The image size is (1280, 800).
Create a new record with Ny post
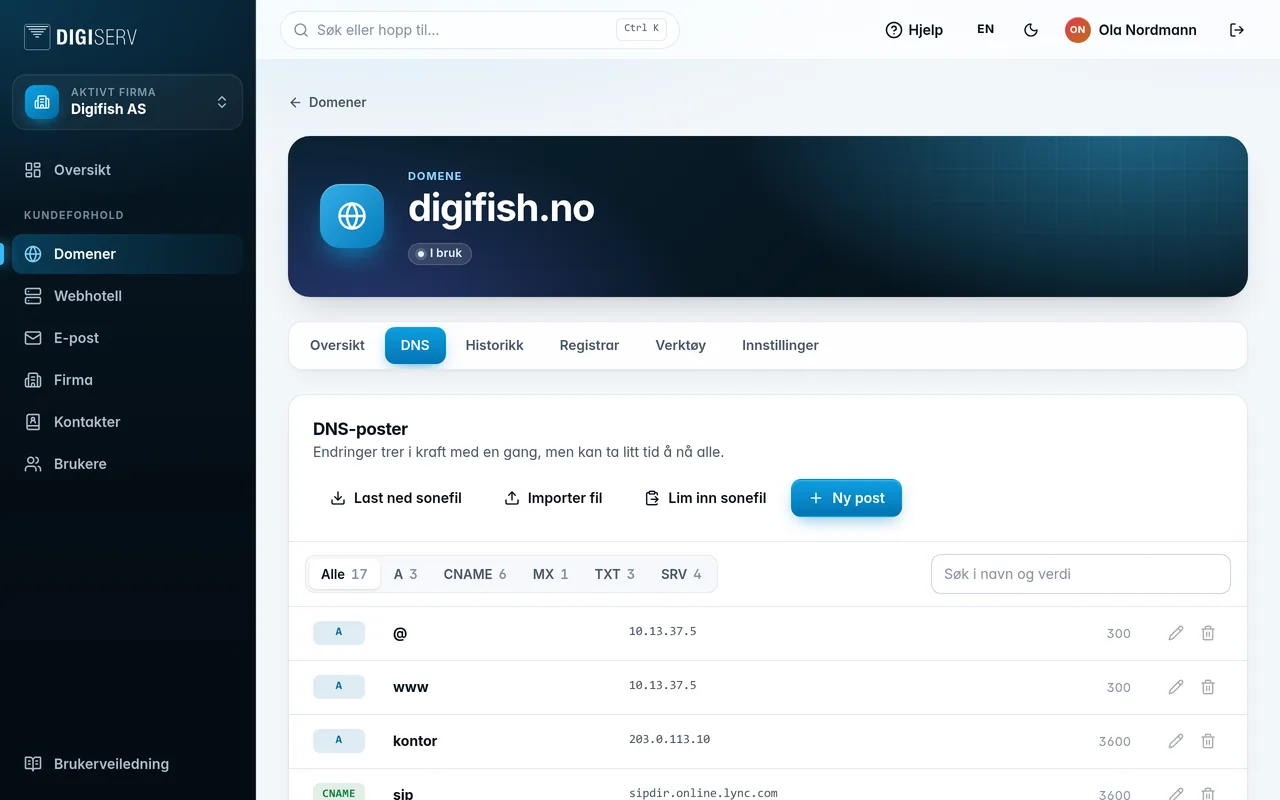(x=846, y=498)
